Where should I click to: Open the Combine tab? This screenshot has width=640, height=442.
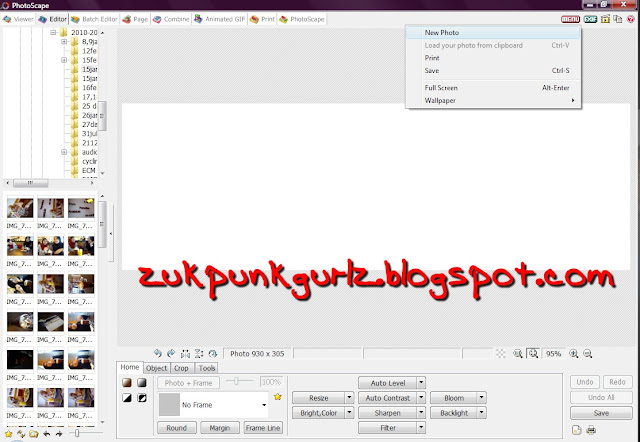(171, 19)
